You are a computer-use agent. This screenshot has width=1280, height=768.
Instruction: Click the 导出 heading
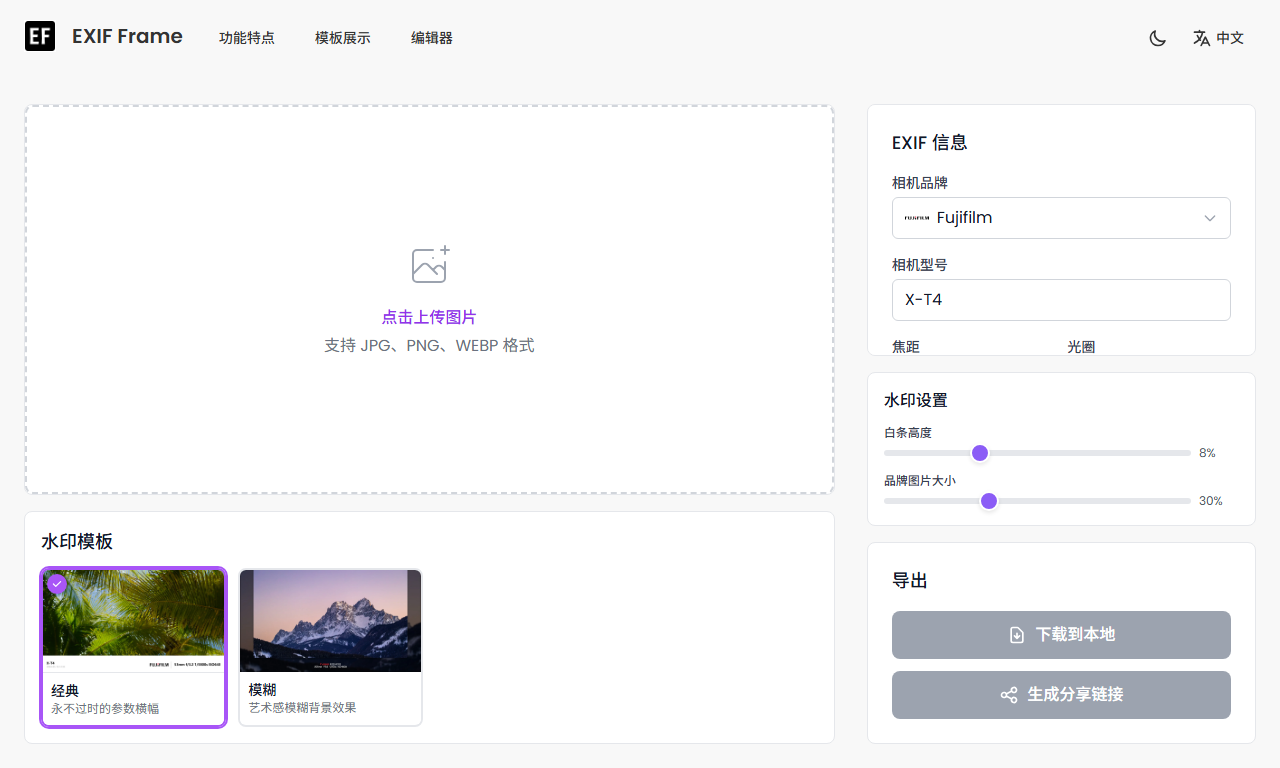pyautogui.click(x=910, y=581)
